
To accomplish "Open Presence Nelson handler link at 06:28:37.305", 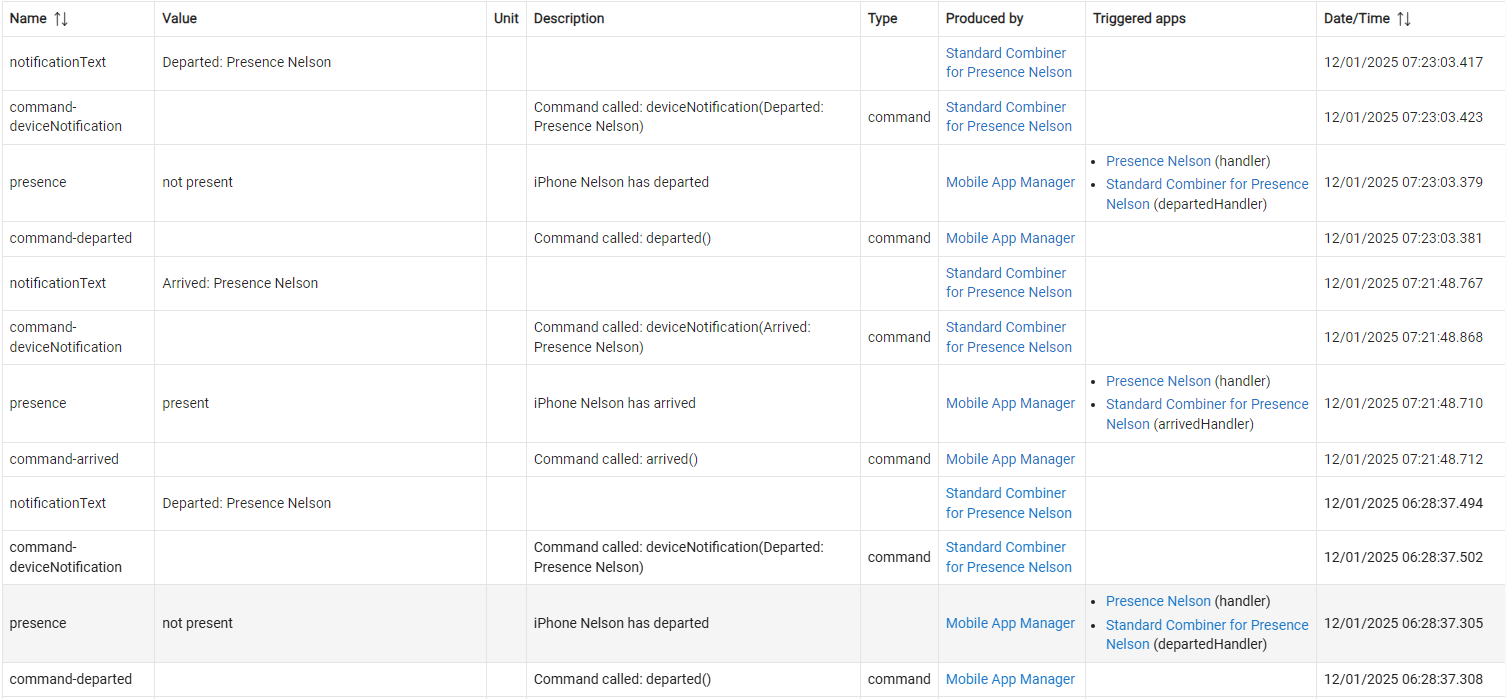I will 1158,601.
